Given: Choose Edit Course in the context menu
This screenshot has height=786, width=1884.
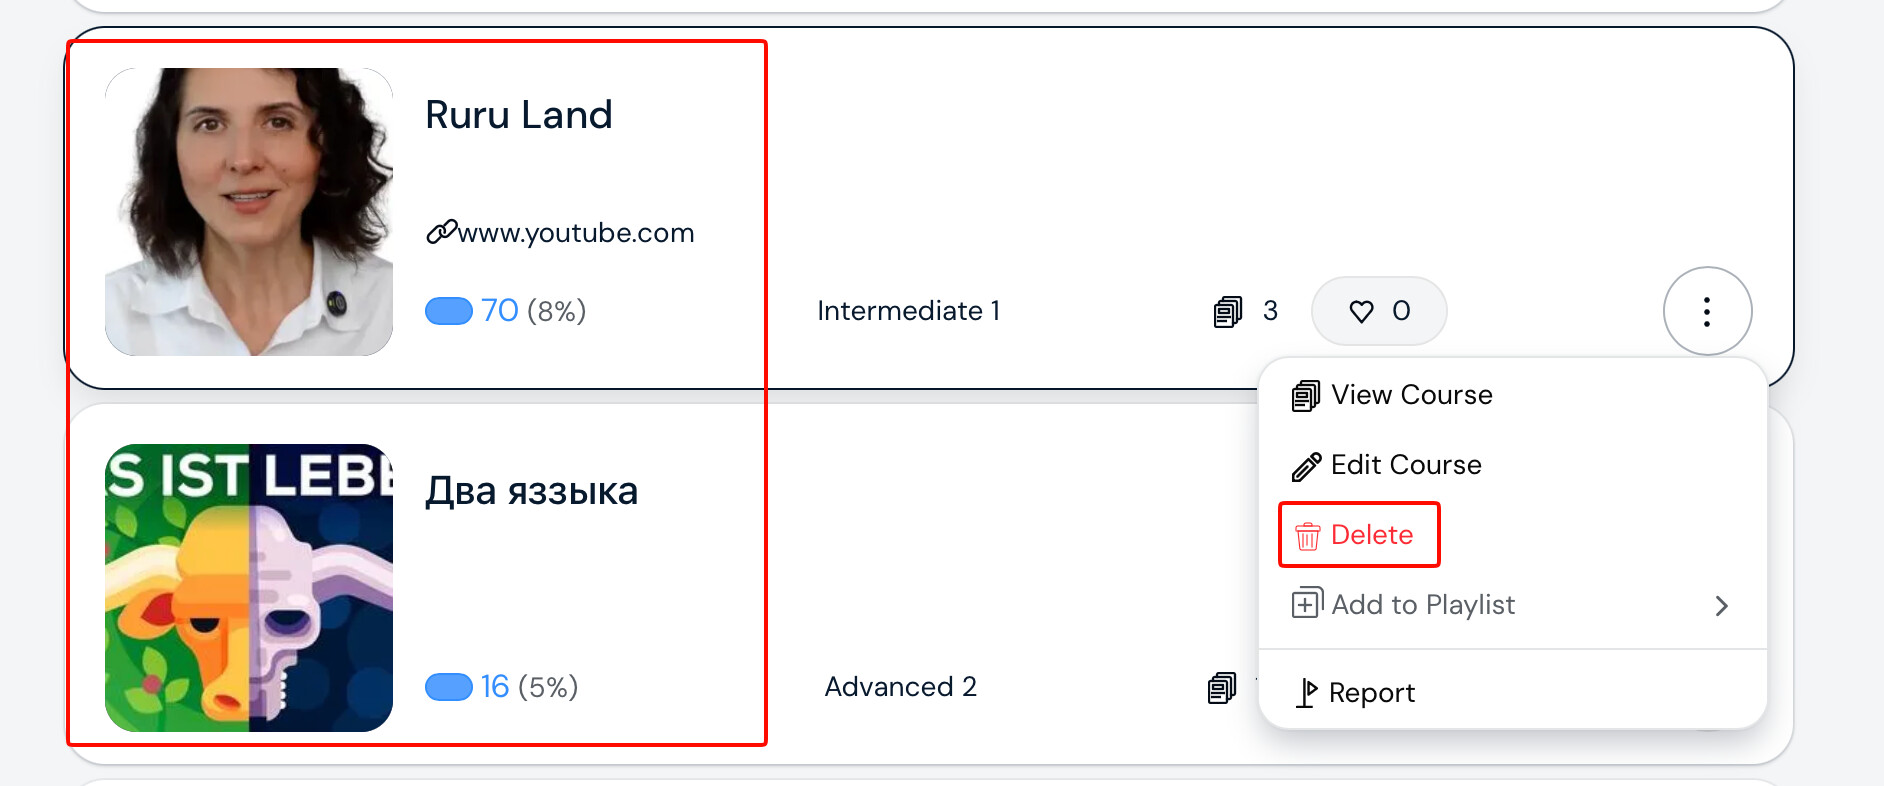Looking at the screenshot, I should pyautogui.click(x=1405, y=465).
